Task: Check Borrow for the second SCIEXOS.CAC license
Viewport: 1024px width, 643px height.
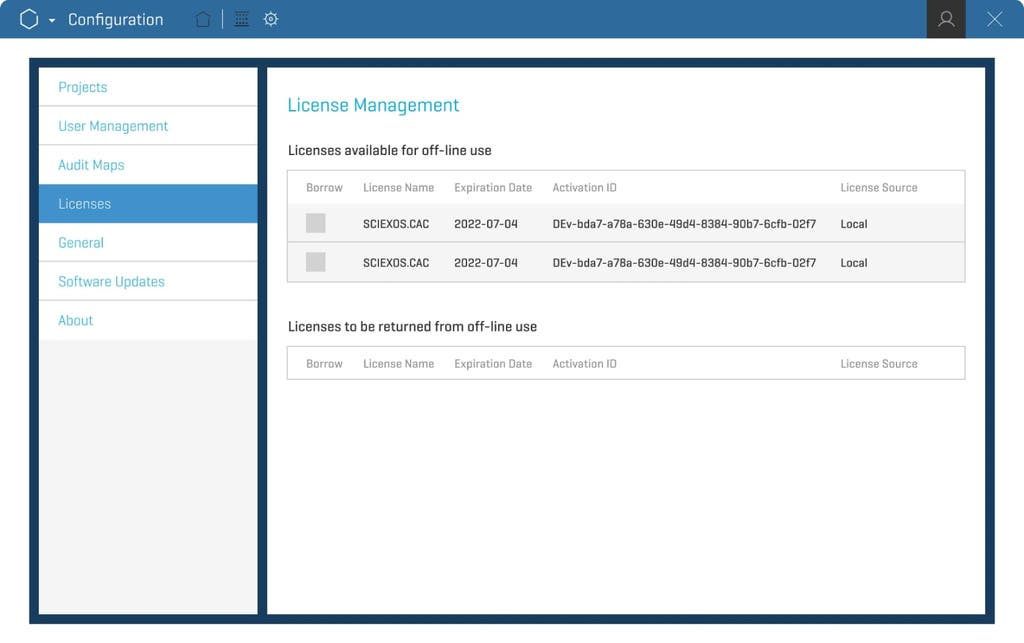Action: (x=316, y=262)
